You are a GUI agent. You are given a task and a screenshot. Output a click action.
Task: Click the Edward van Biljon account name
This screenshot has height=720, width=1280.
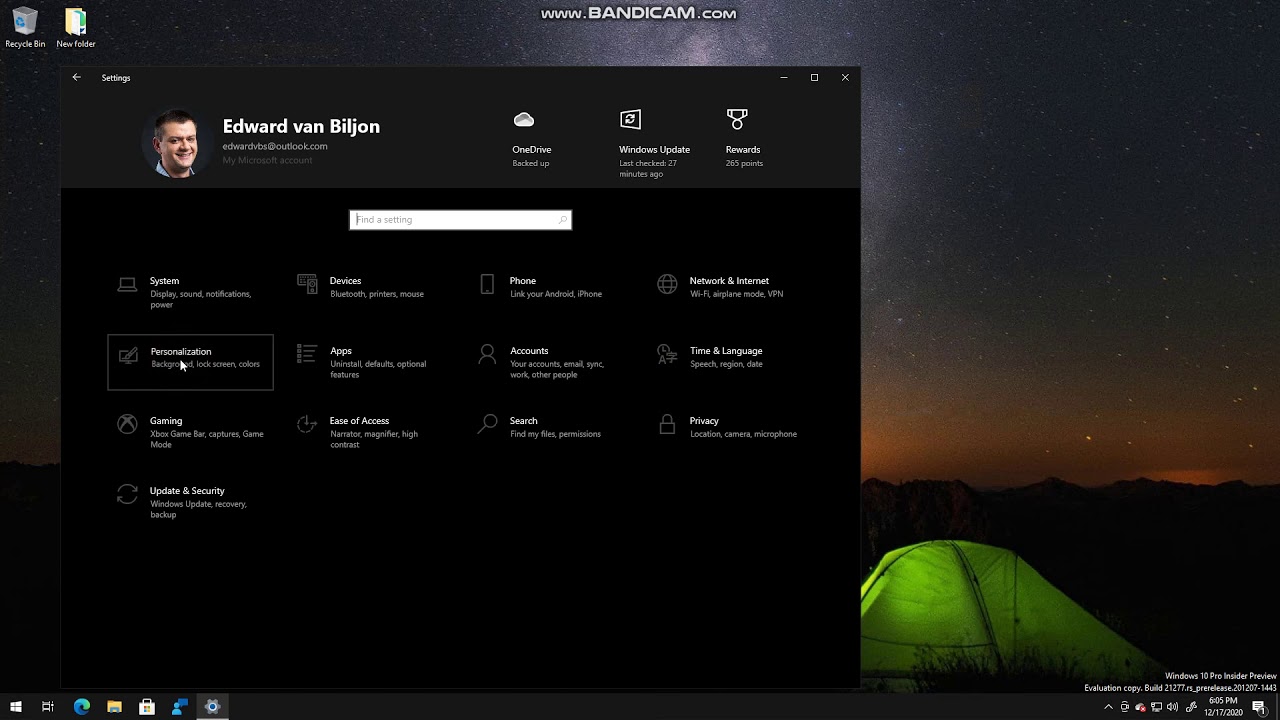(x=301, y=126)
